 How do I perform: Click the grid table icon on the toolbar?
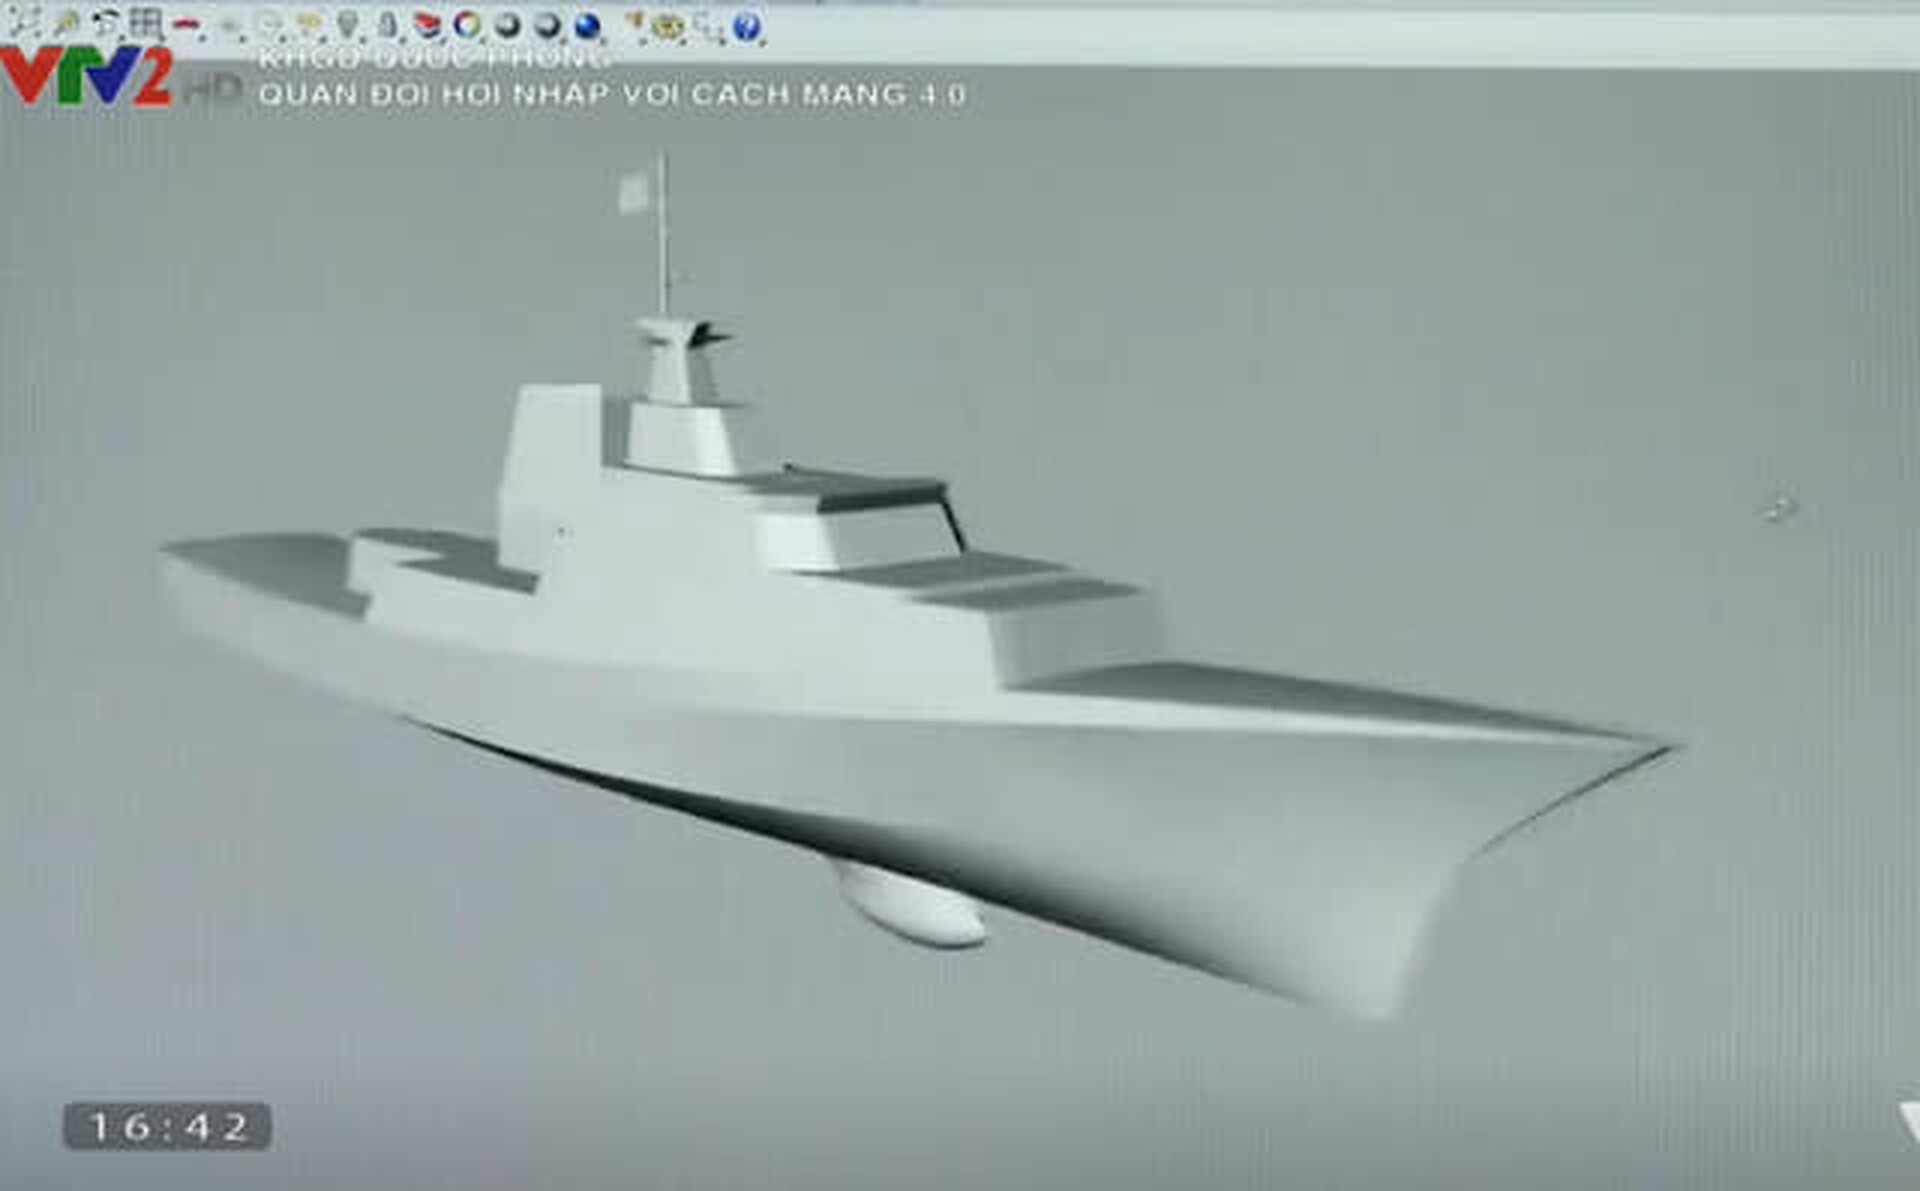tap(144, 22)
